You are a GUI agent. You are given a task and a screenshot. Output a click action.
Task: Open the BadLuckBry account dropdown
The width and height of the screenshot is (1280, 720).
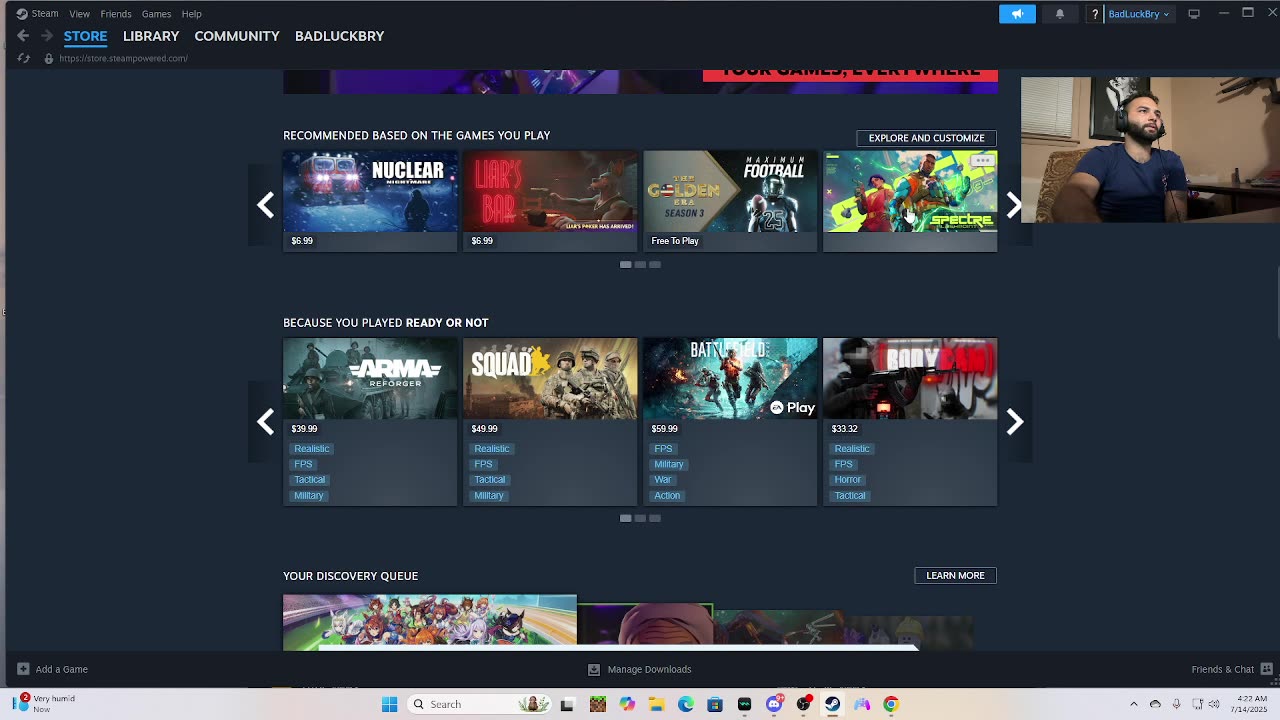point(1138,14)
